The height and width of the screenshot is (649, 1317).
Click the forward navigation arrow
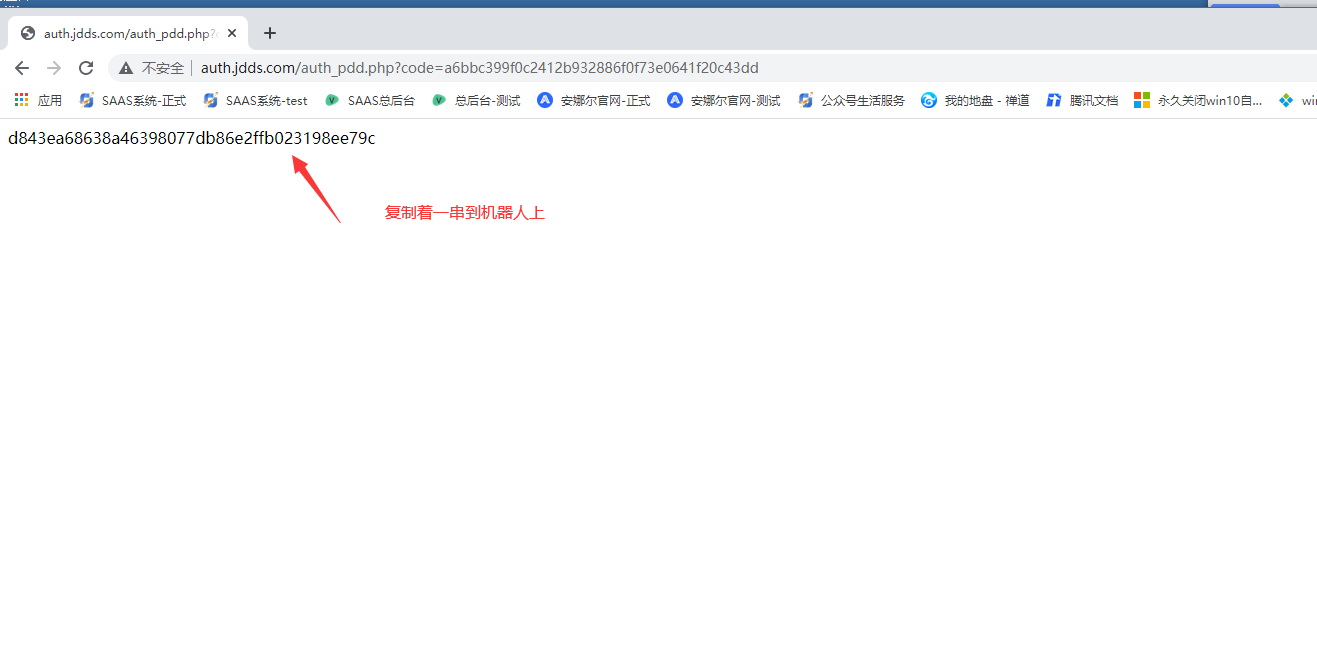coord(54,68)
